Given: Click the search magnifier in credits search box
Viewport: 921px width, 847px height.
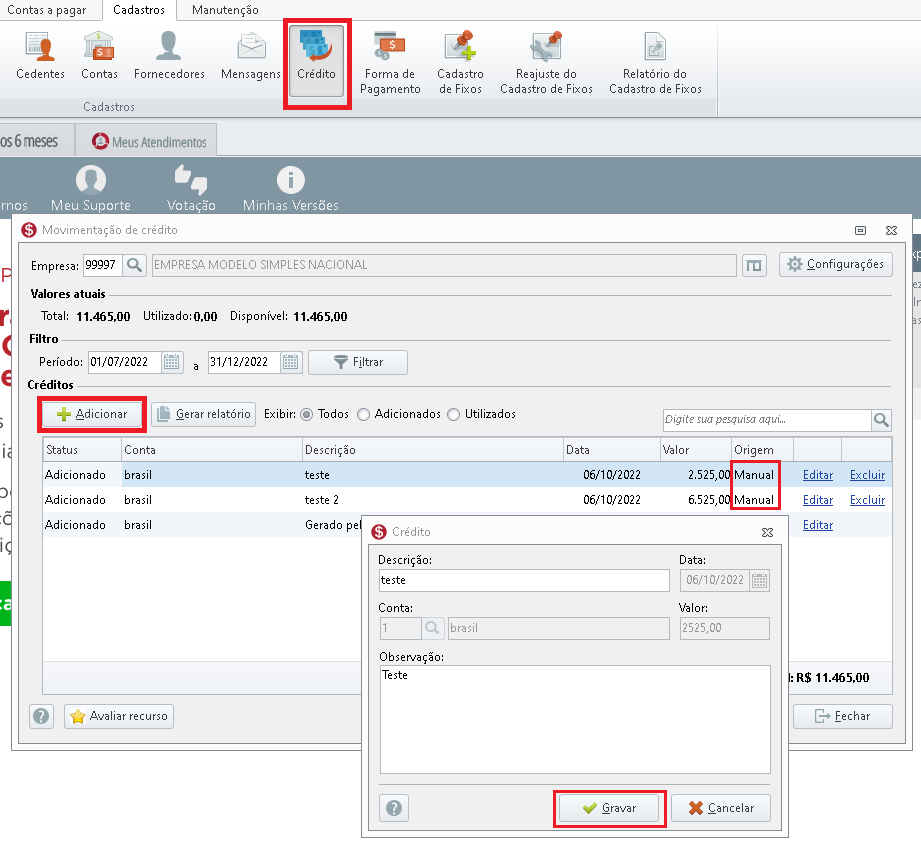Looking at the screenshot, I should [881, 419].
